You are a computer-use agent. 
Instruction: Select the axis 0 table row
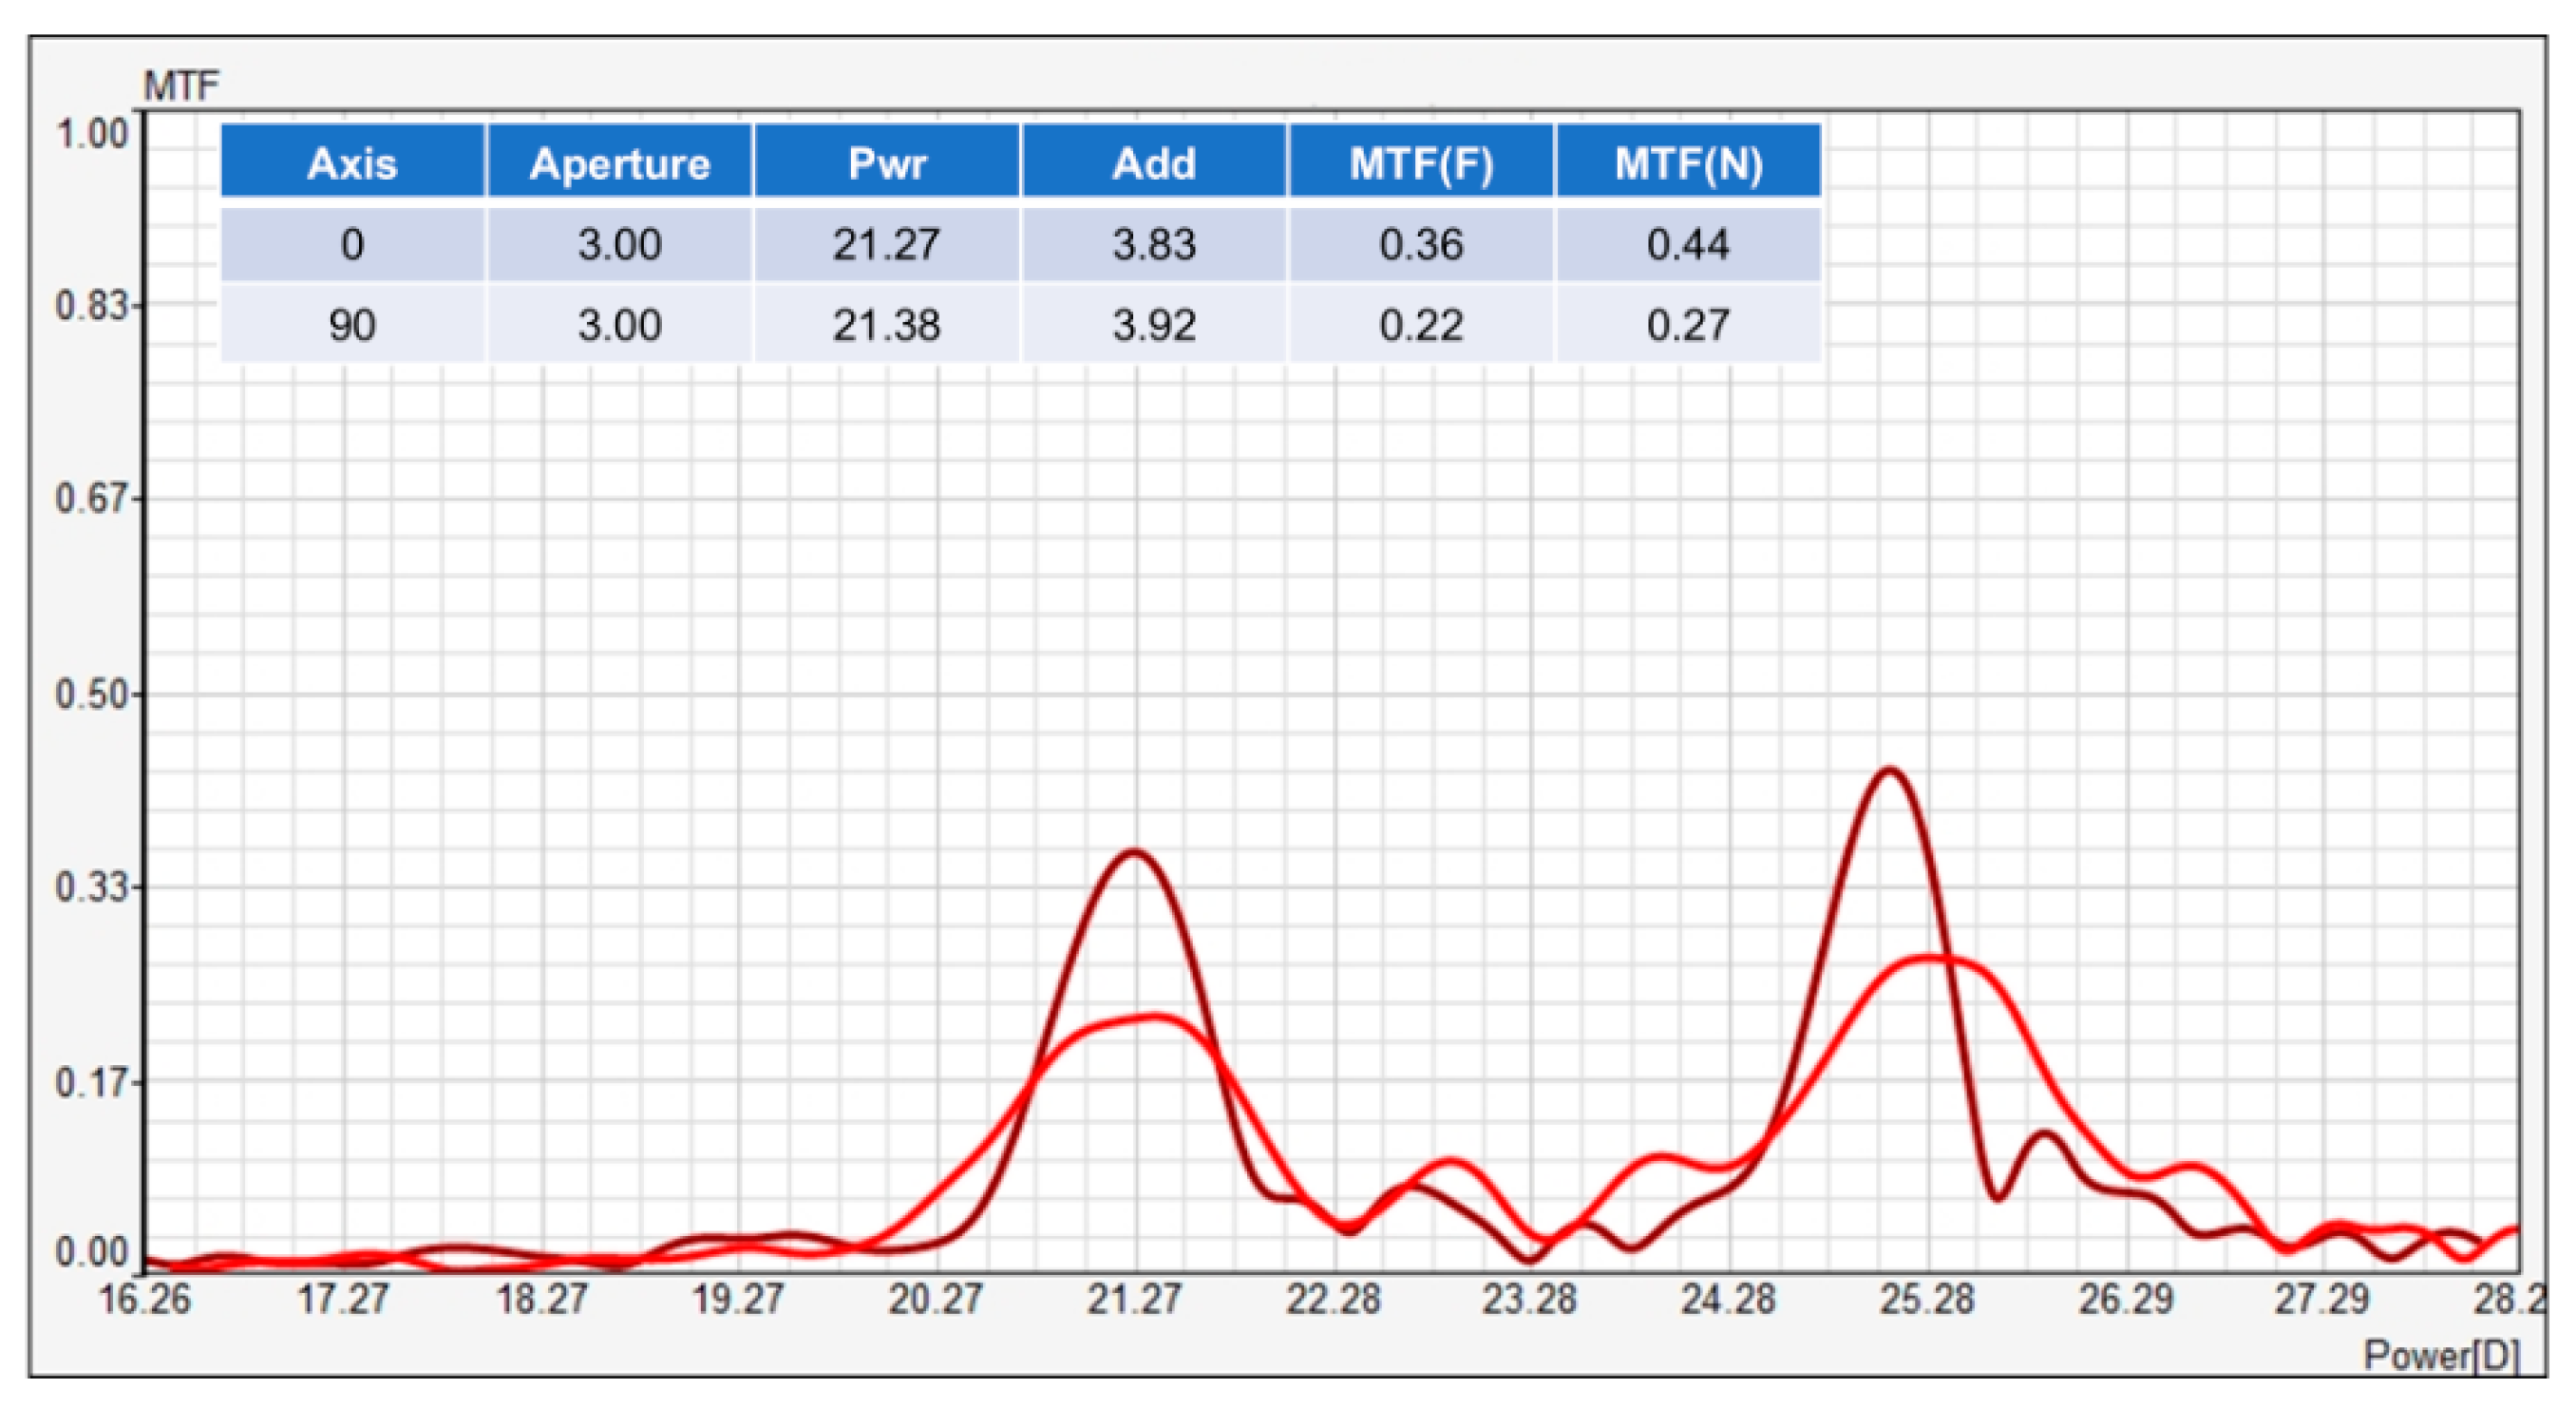click(x=352, y=244)
